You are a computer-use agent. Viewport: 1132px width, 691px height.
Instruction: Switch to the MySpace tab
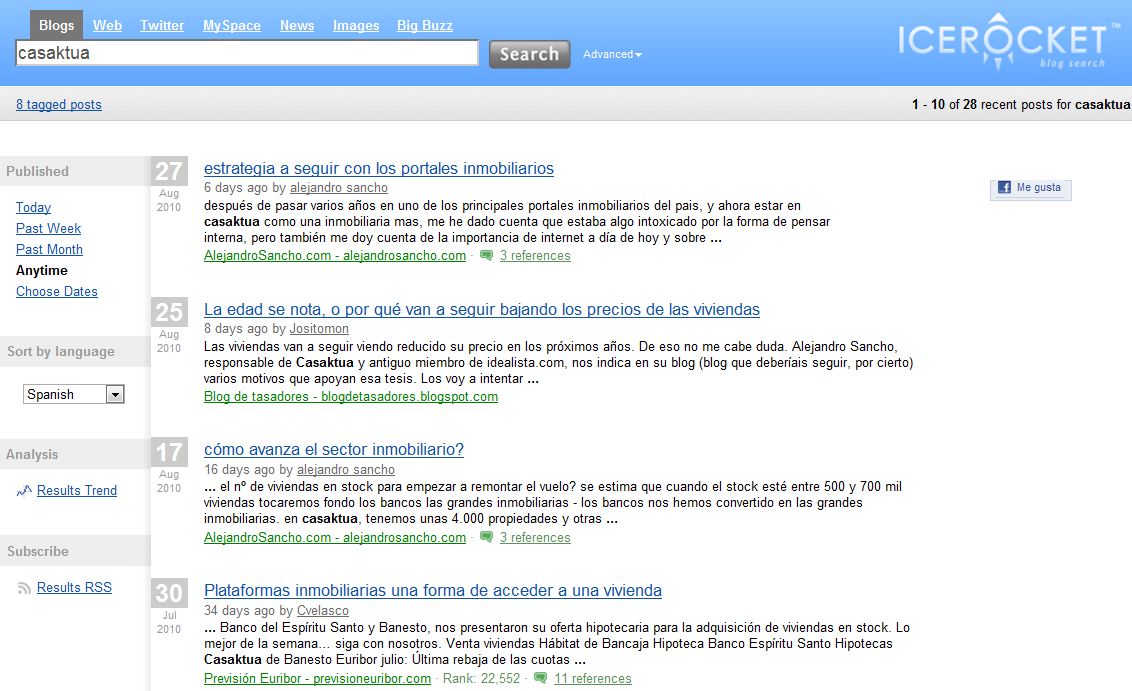(x=232, y=25)
